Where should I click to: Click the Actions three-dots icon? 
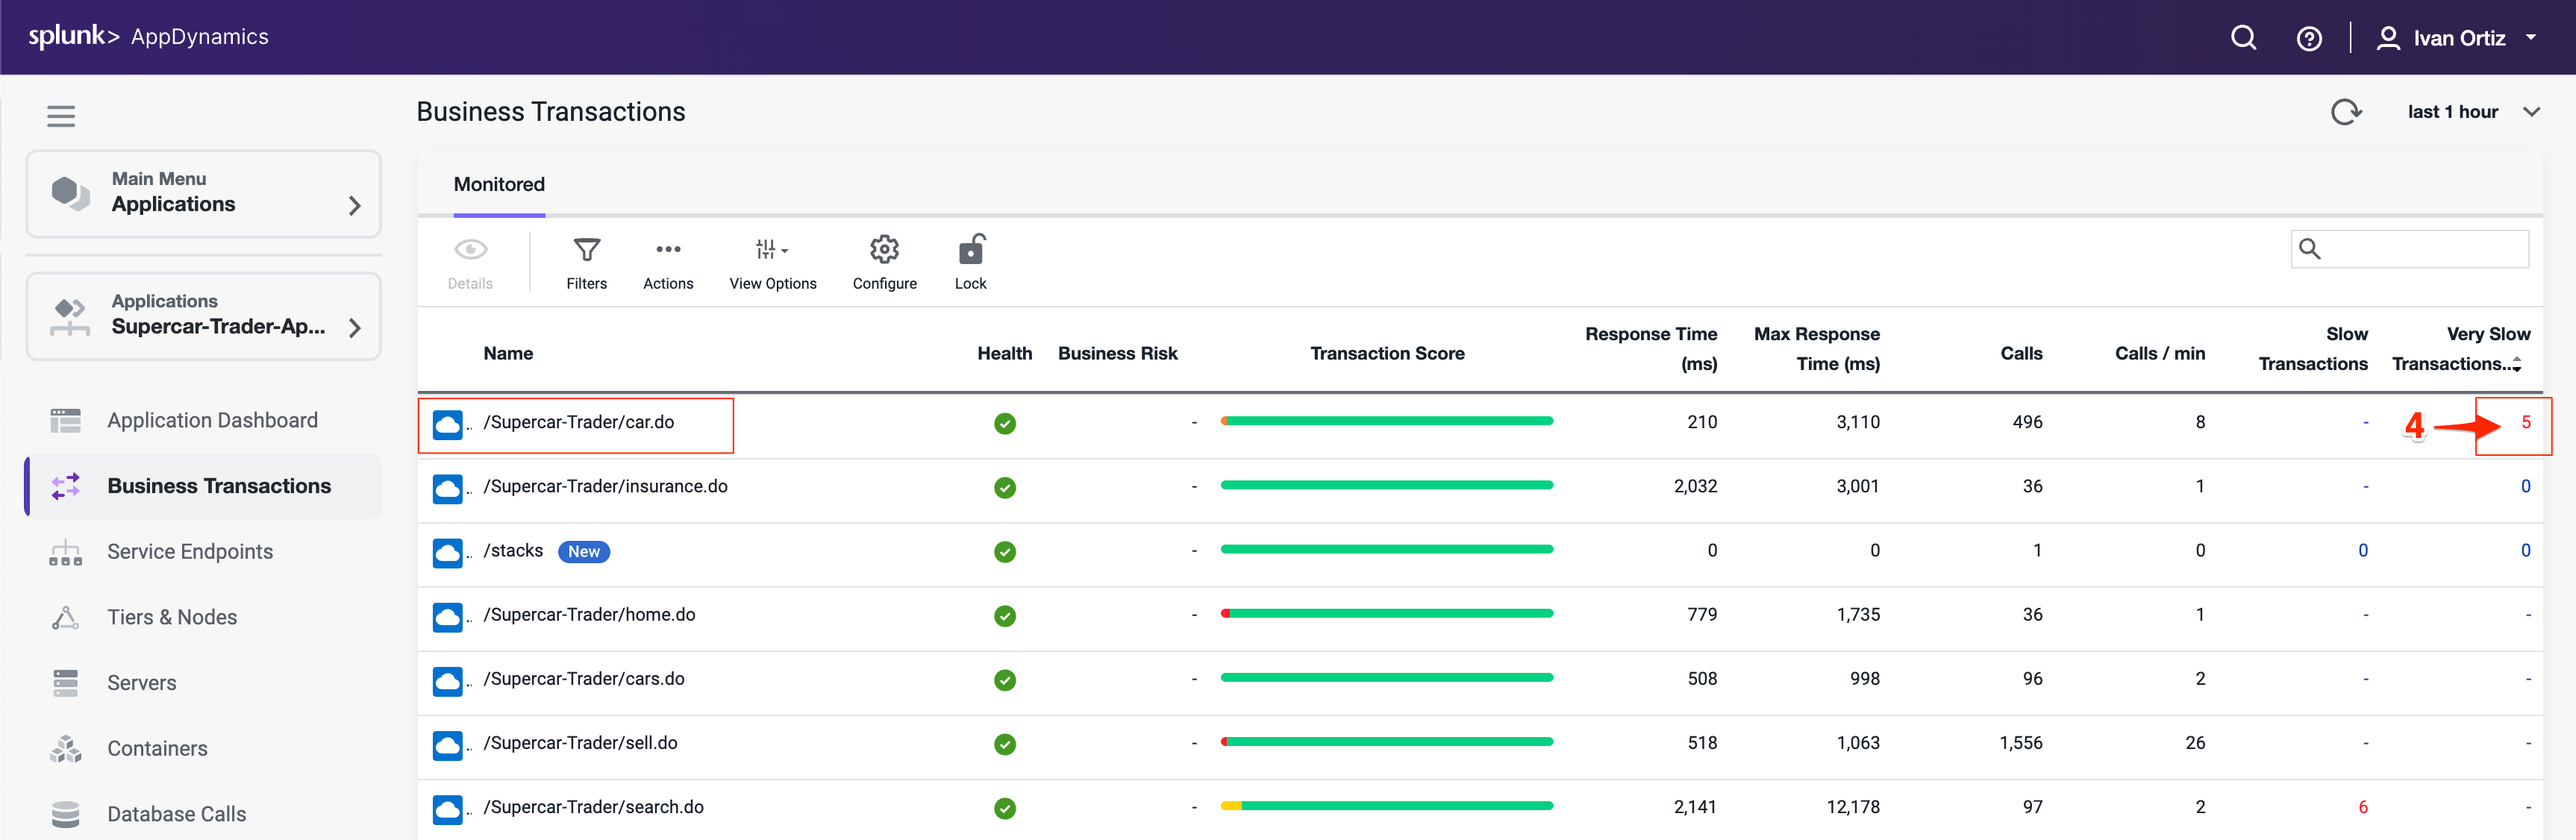668,250
